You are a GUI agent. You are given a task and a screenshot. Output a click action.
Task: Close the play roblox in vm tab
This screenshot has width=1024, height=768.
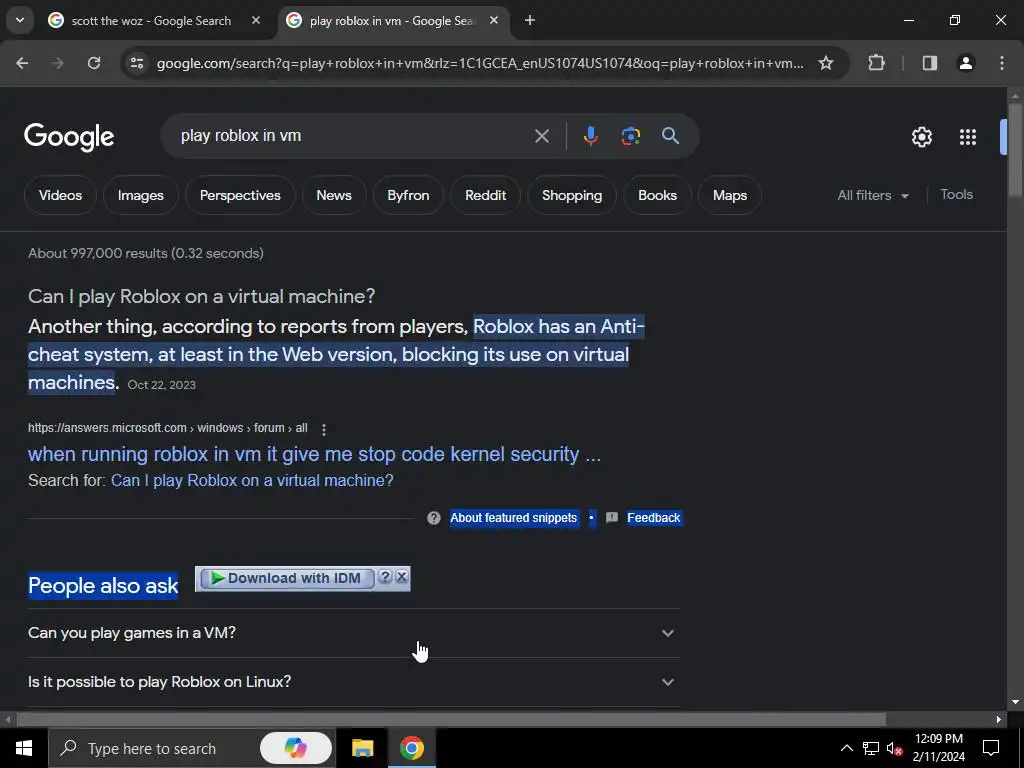coord(494,20)
